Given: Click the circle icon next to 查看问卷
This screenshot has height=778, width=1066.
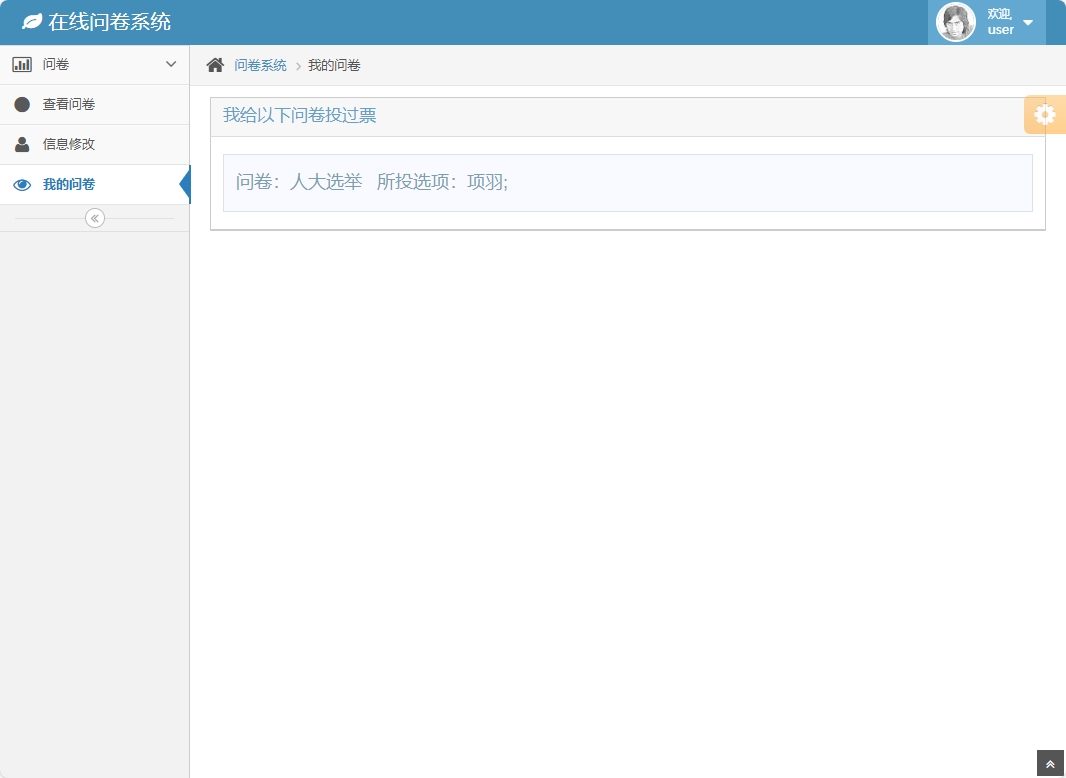Looking at the screenshot, I should 22,104.
